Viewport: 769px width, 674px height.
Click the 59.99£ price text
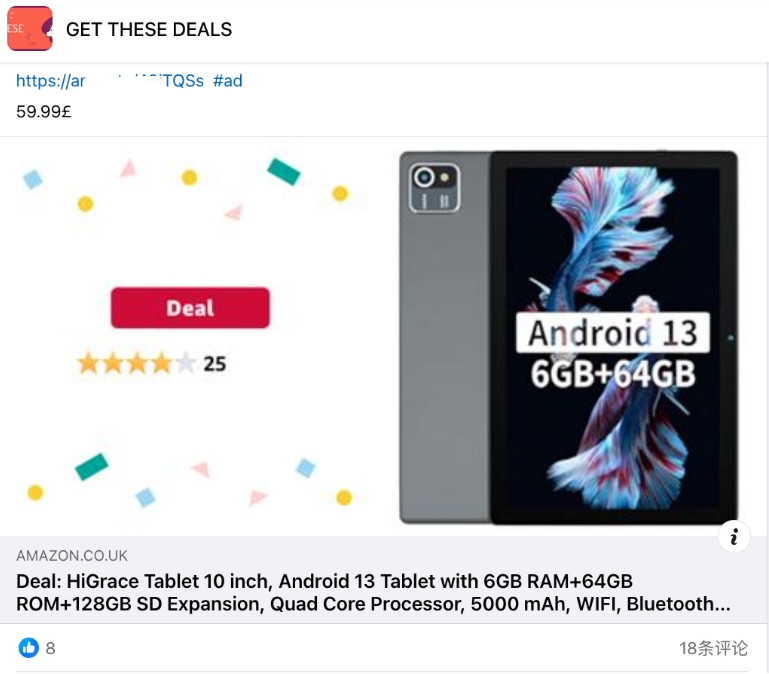pos(44,111)
